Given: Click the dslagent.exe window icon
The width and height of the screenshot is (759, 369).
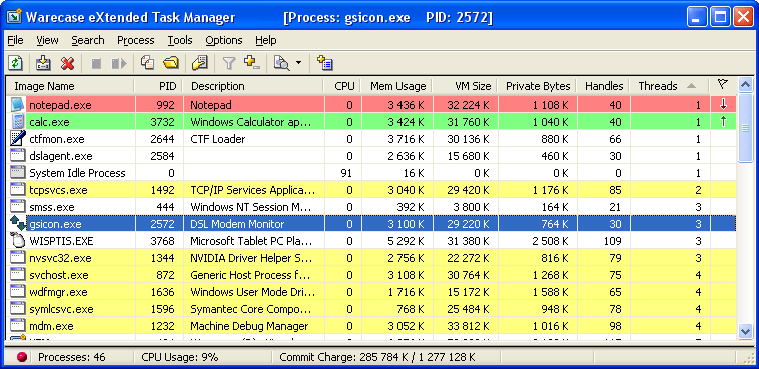Looking at the screenshot, I should (x=17, y=155).
